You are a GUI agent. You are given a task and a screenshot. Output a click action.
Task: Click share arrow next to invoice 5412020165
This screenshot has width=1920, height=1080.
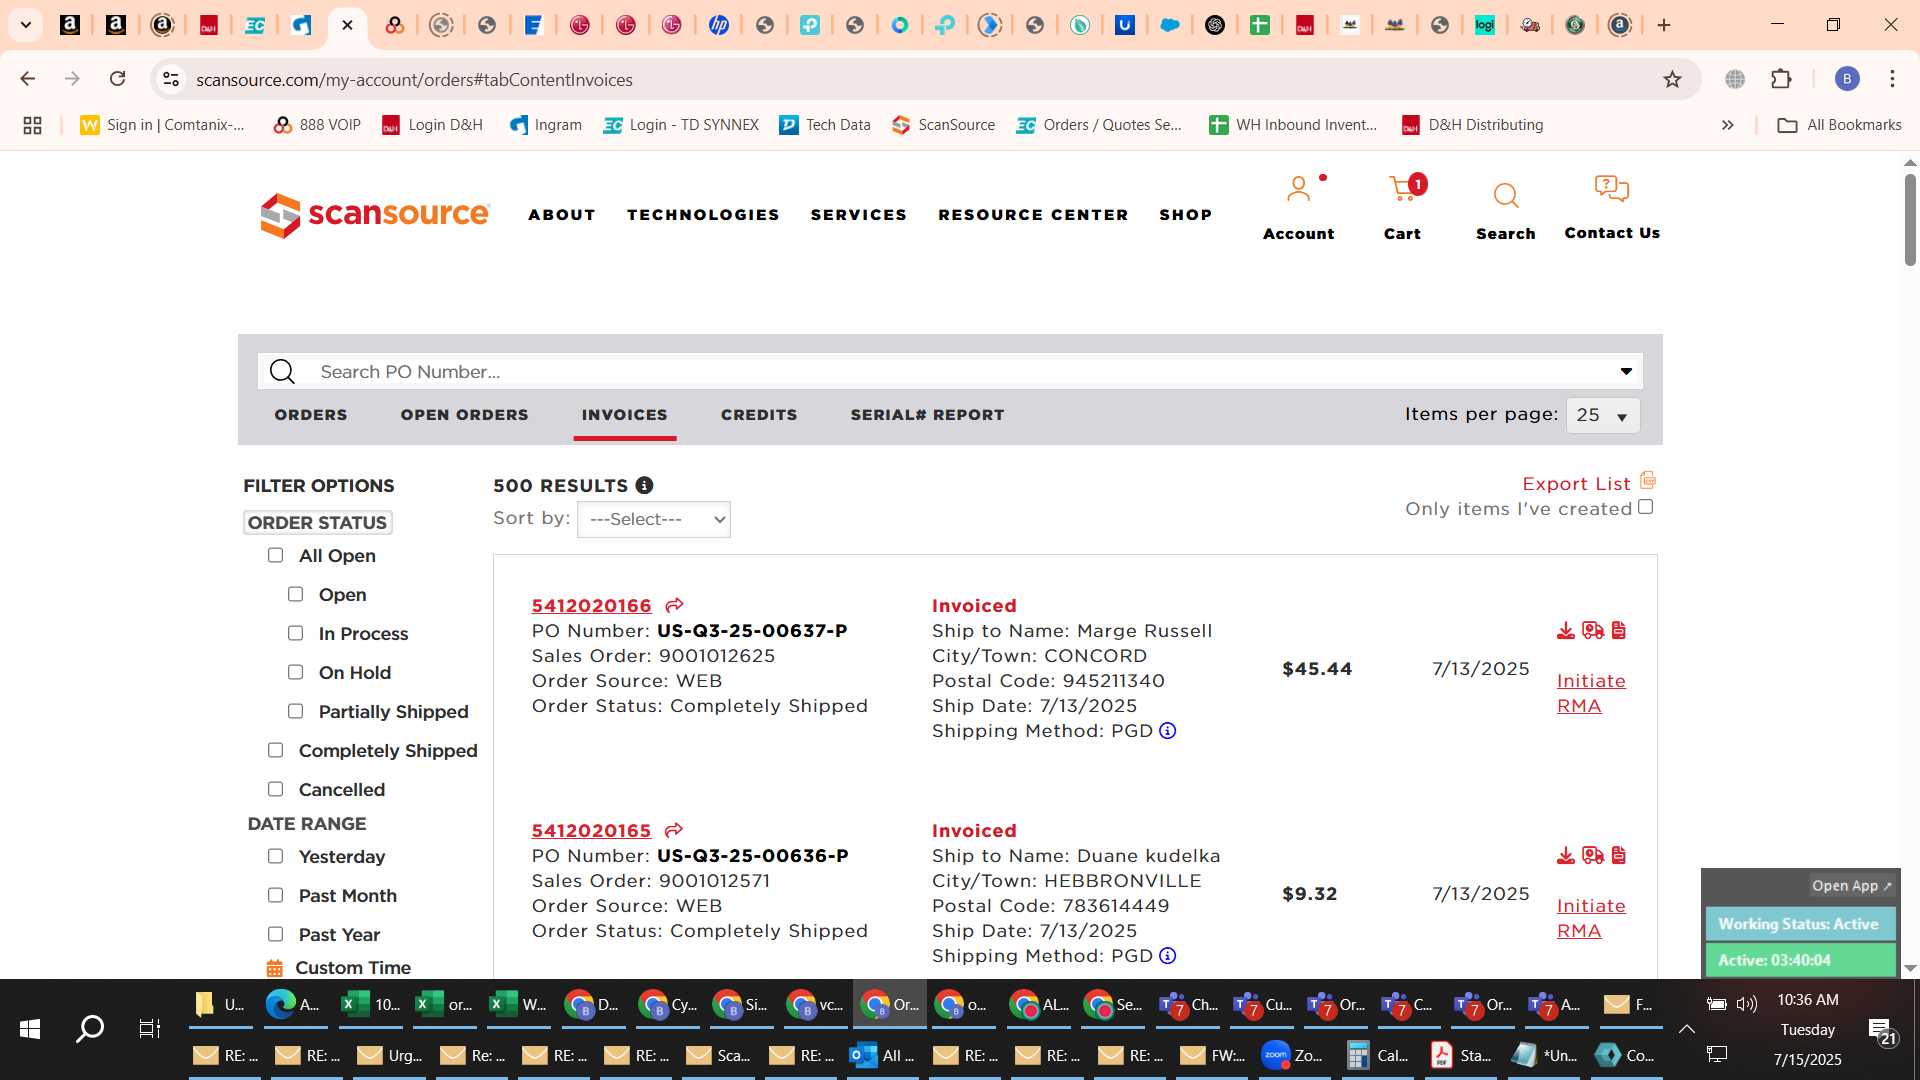(674, 830)
